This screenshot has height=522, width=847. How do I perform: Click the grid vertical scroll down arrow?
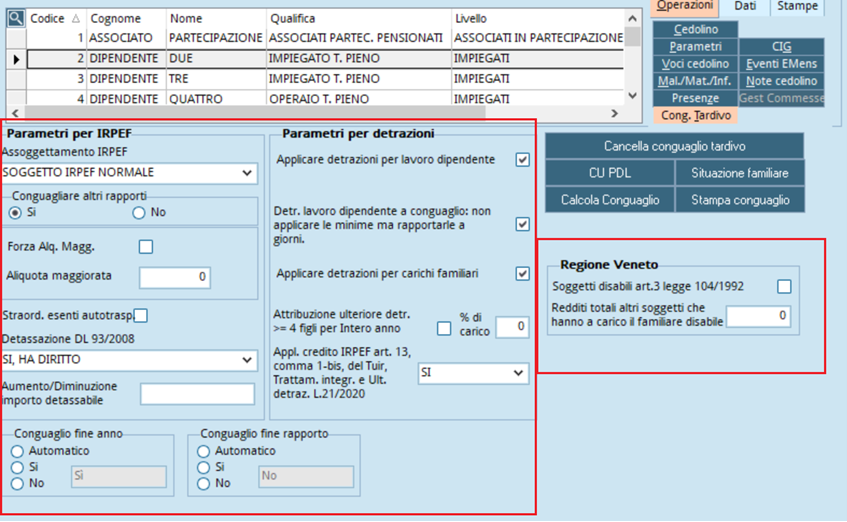point(633,96)
